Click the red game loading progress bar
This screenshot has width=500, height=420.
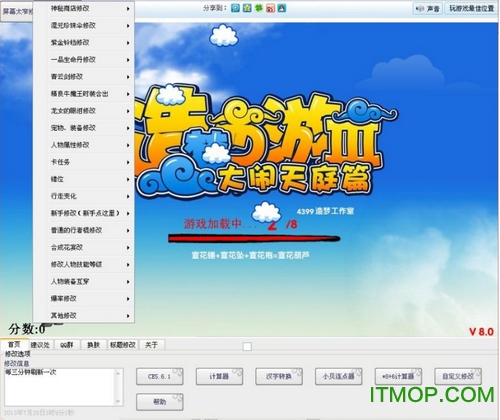click(254, 239)
